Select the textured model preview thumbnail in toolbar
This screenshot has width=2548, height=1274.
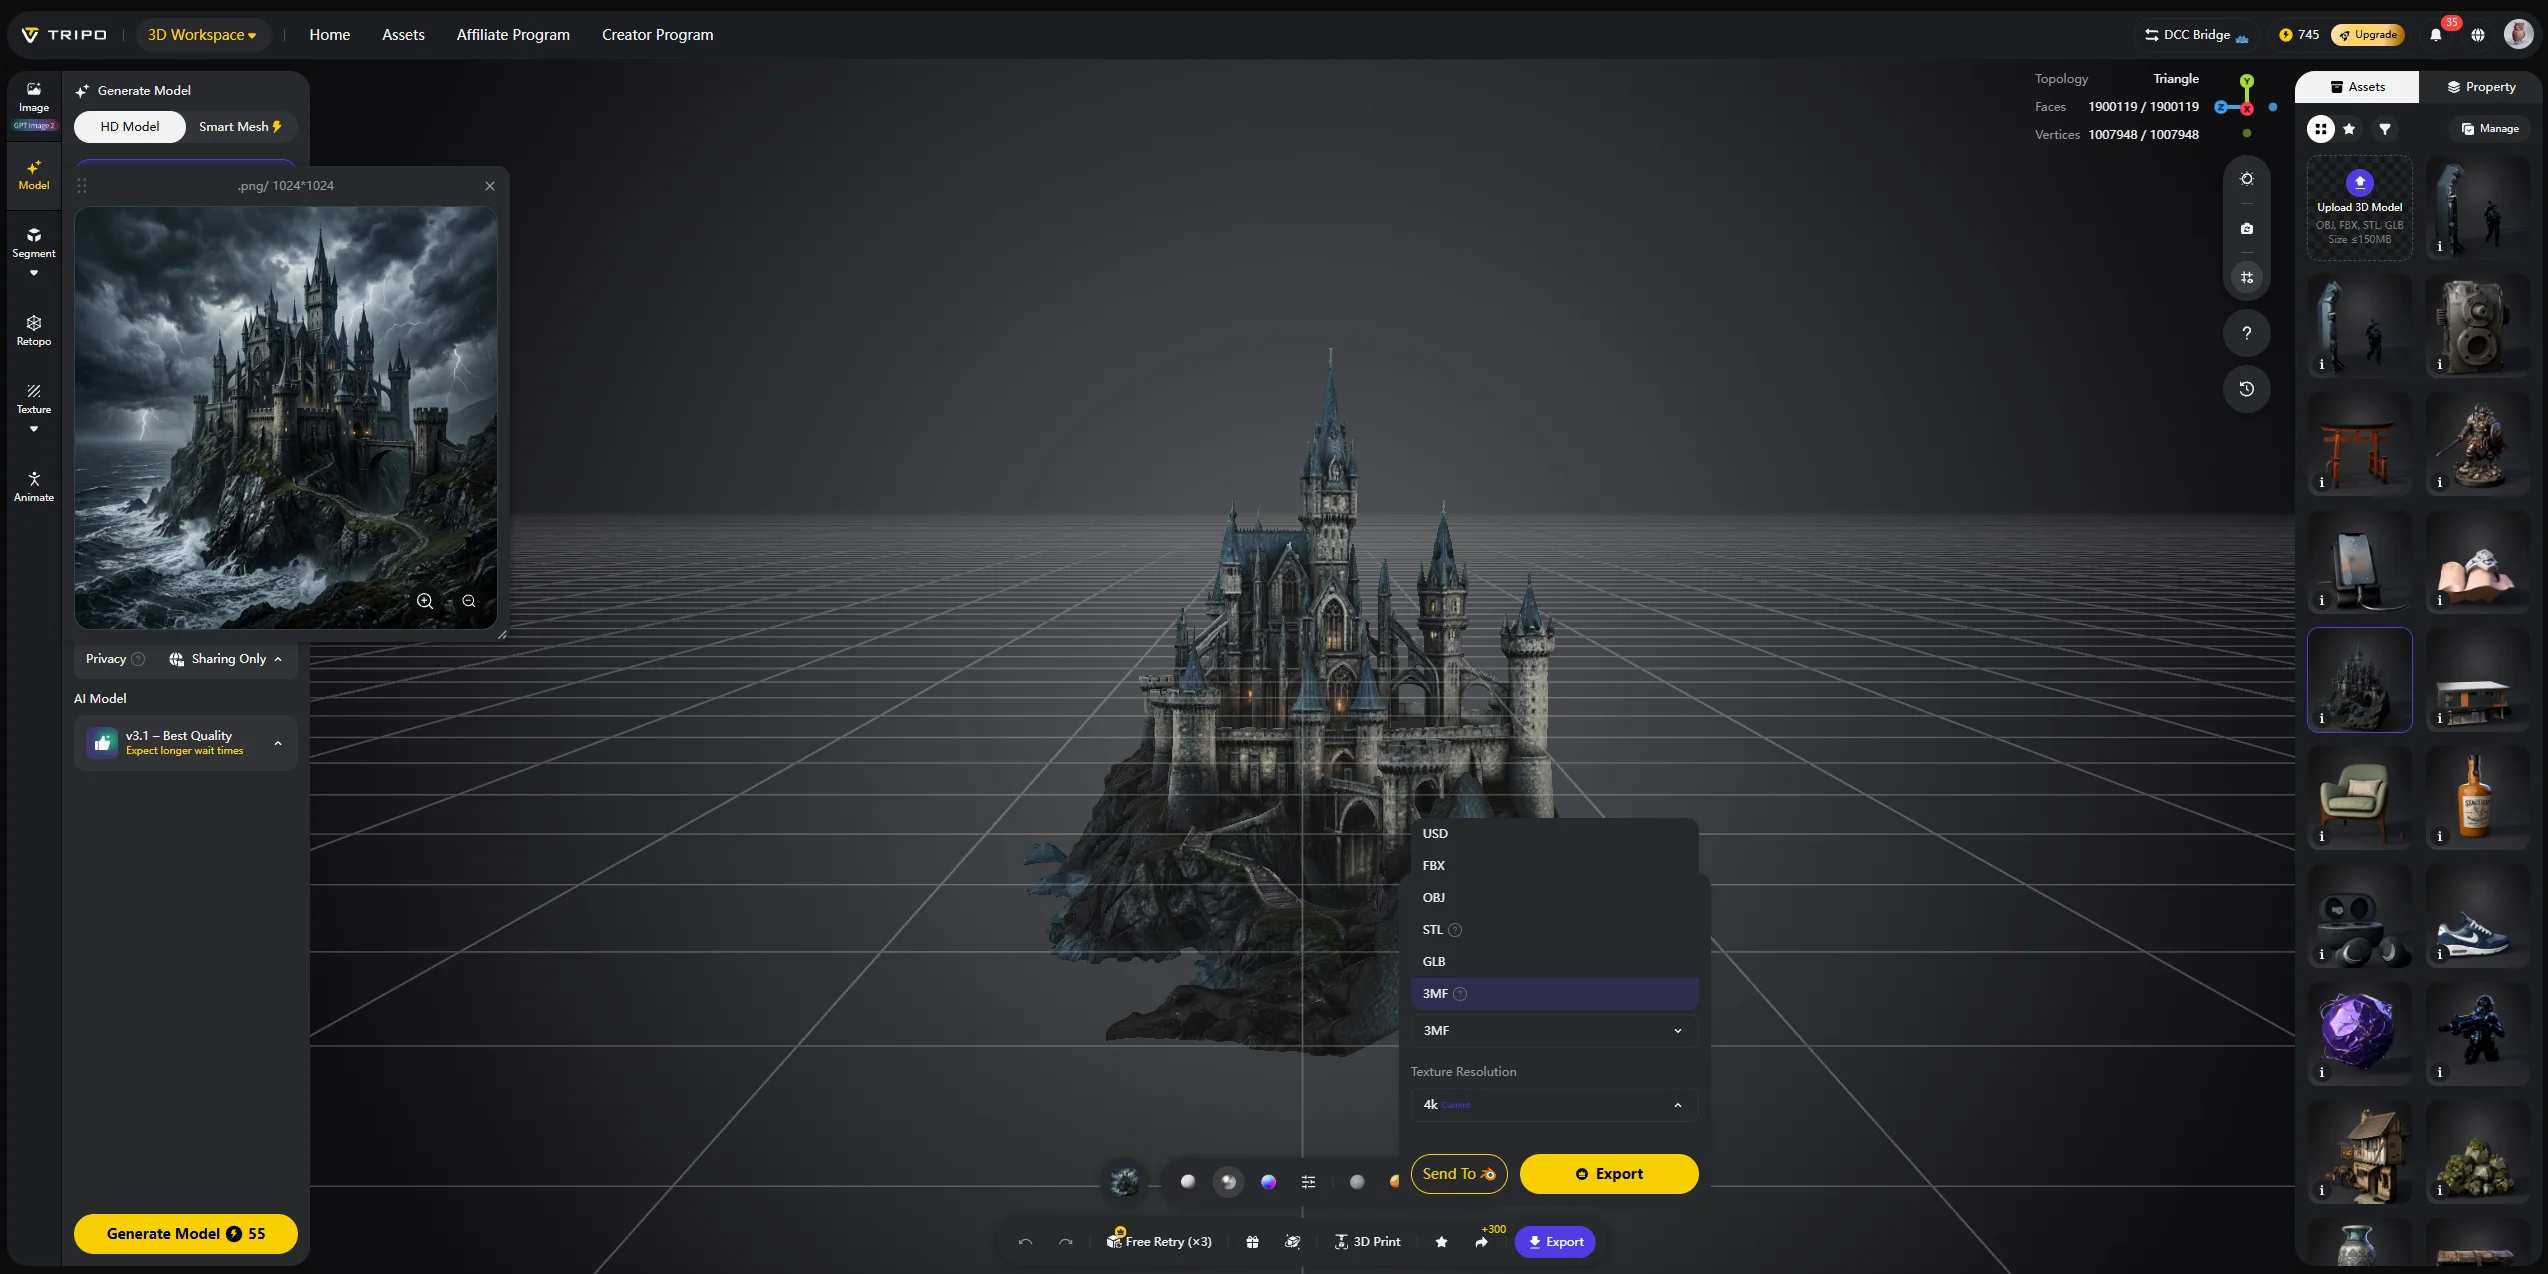tap(1125, 1182)
